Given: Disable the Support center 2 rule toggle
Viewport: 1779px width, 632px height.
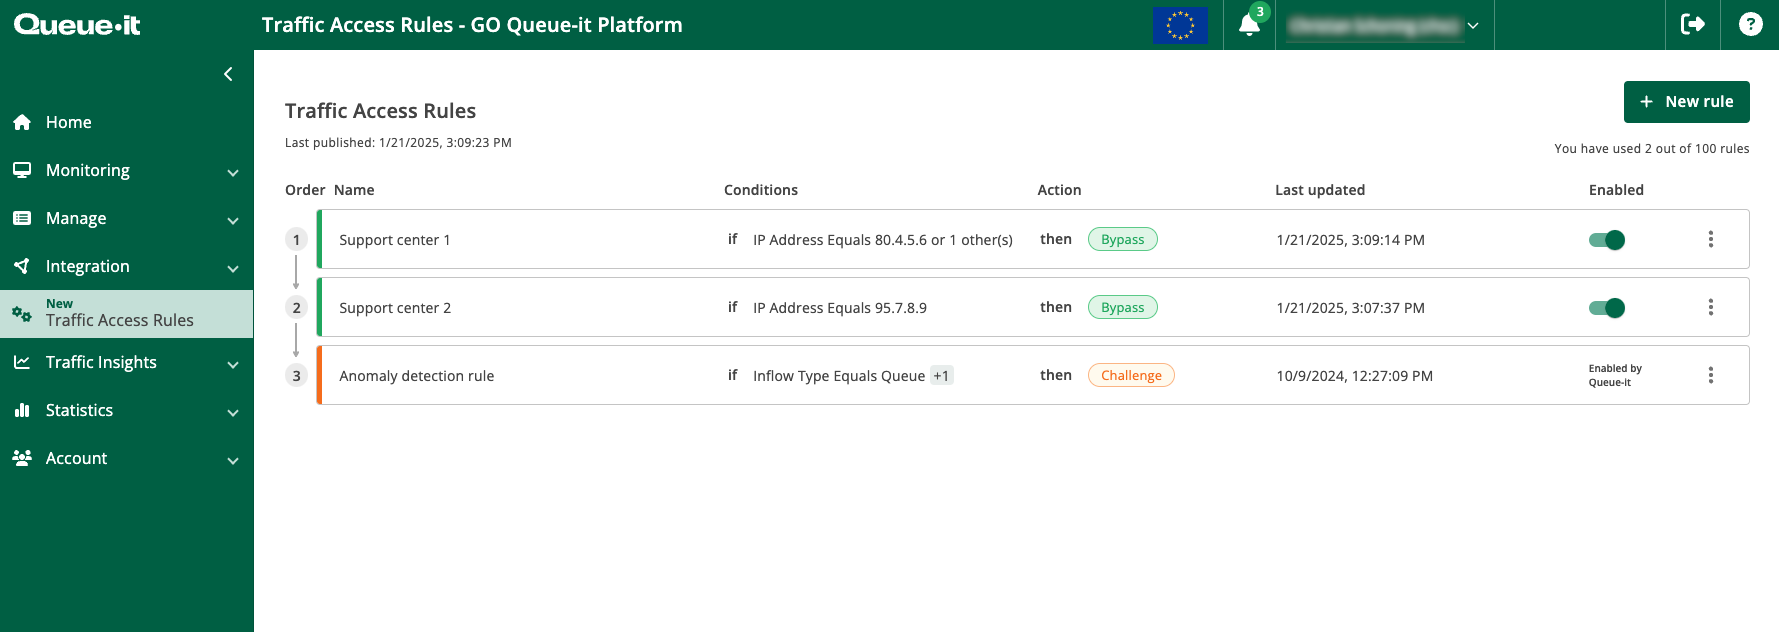Looking at the screenshot, I should tap(1607, 308).
